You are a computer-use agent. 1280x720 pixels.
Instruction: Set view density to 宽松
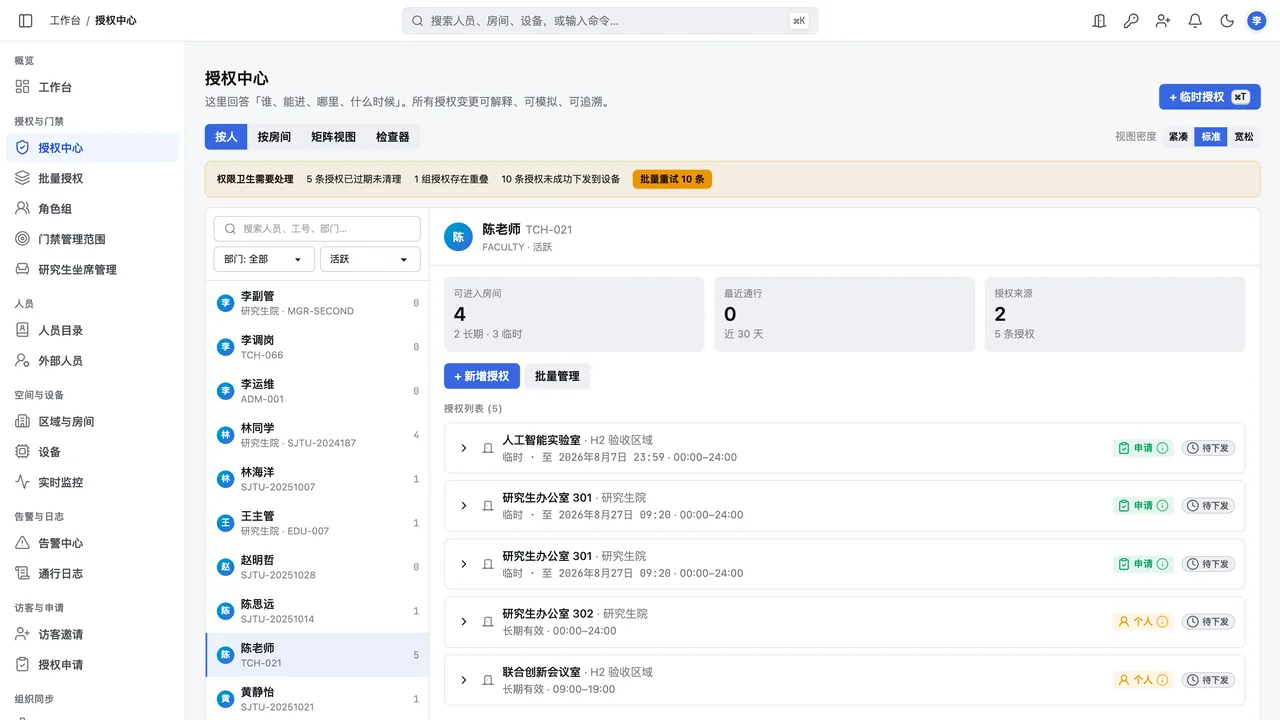(x=1244, y=137)
